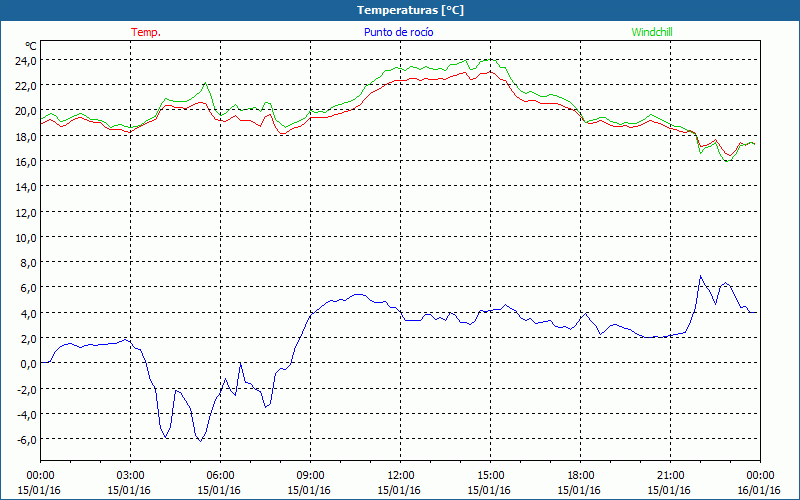The width and height of the screenshot is (800, 500).
Task: Click the '2,0' y-axis value
Action: pyautogui.click(x=29, y=339)
